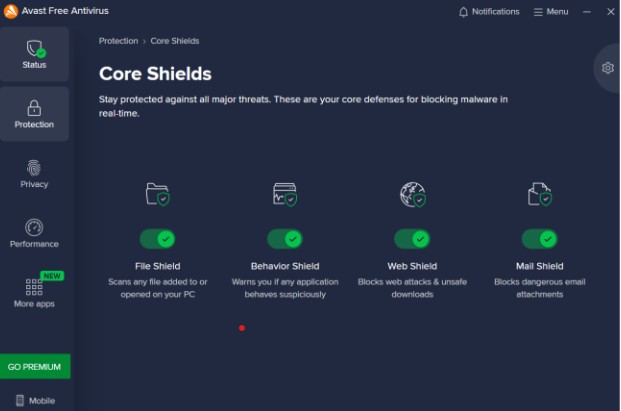Viewport: 621px width, 411px height.
Task: Click the Web Shield globe icon
Action: (413, 194)
